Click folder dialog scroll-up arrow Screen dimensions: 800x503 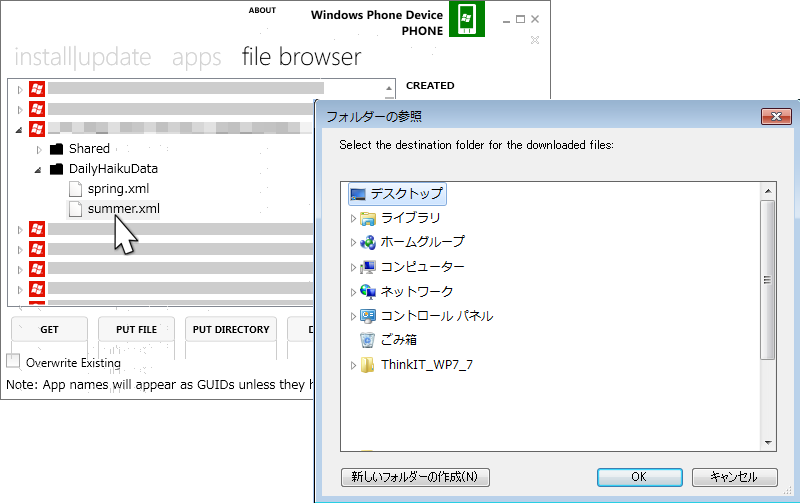(x=768, y=191)
